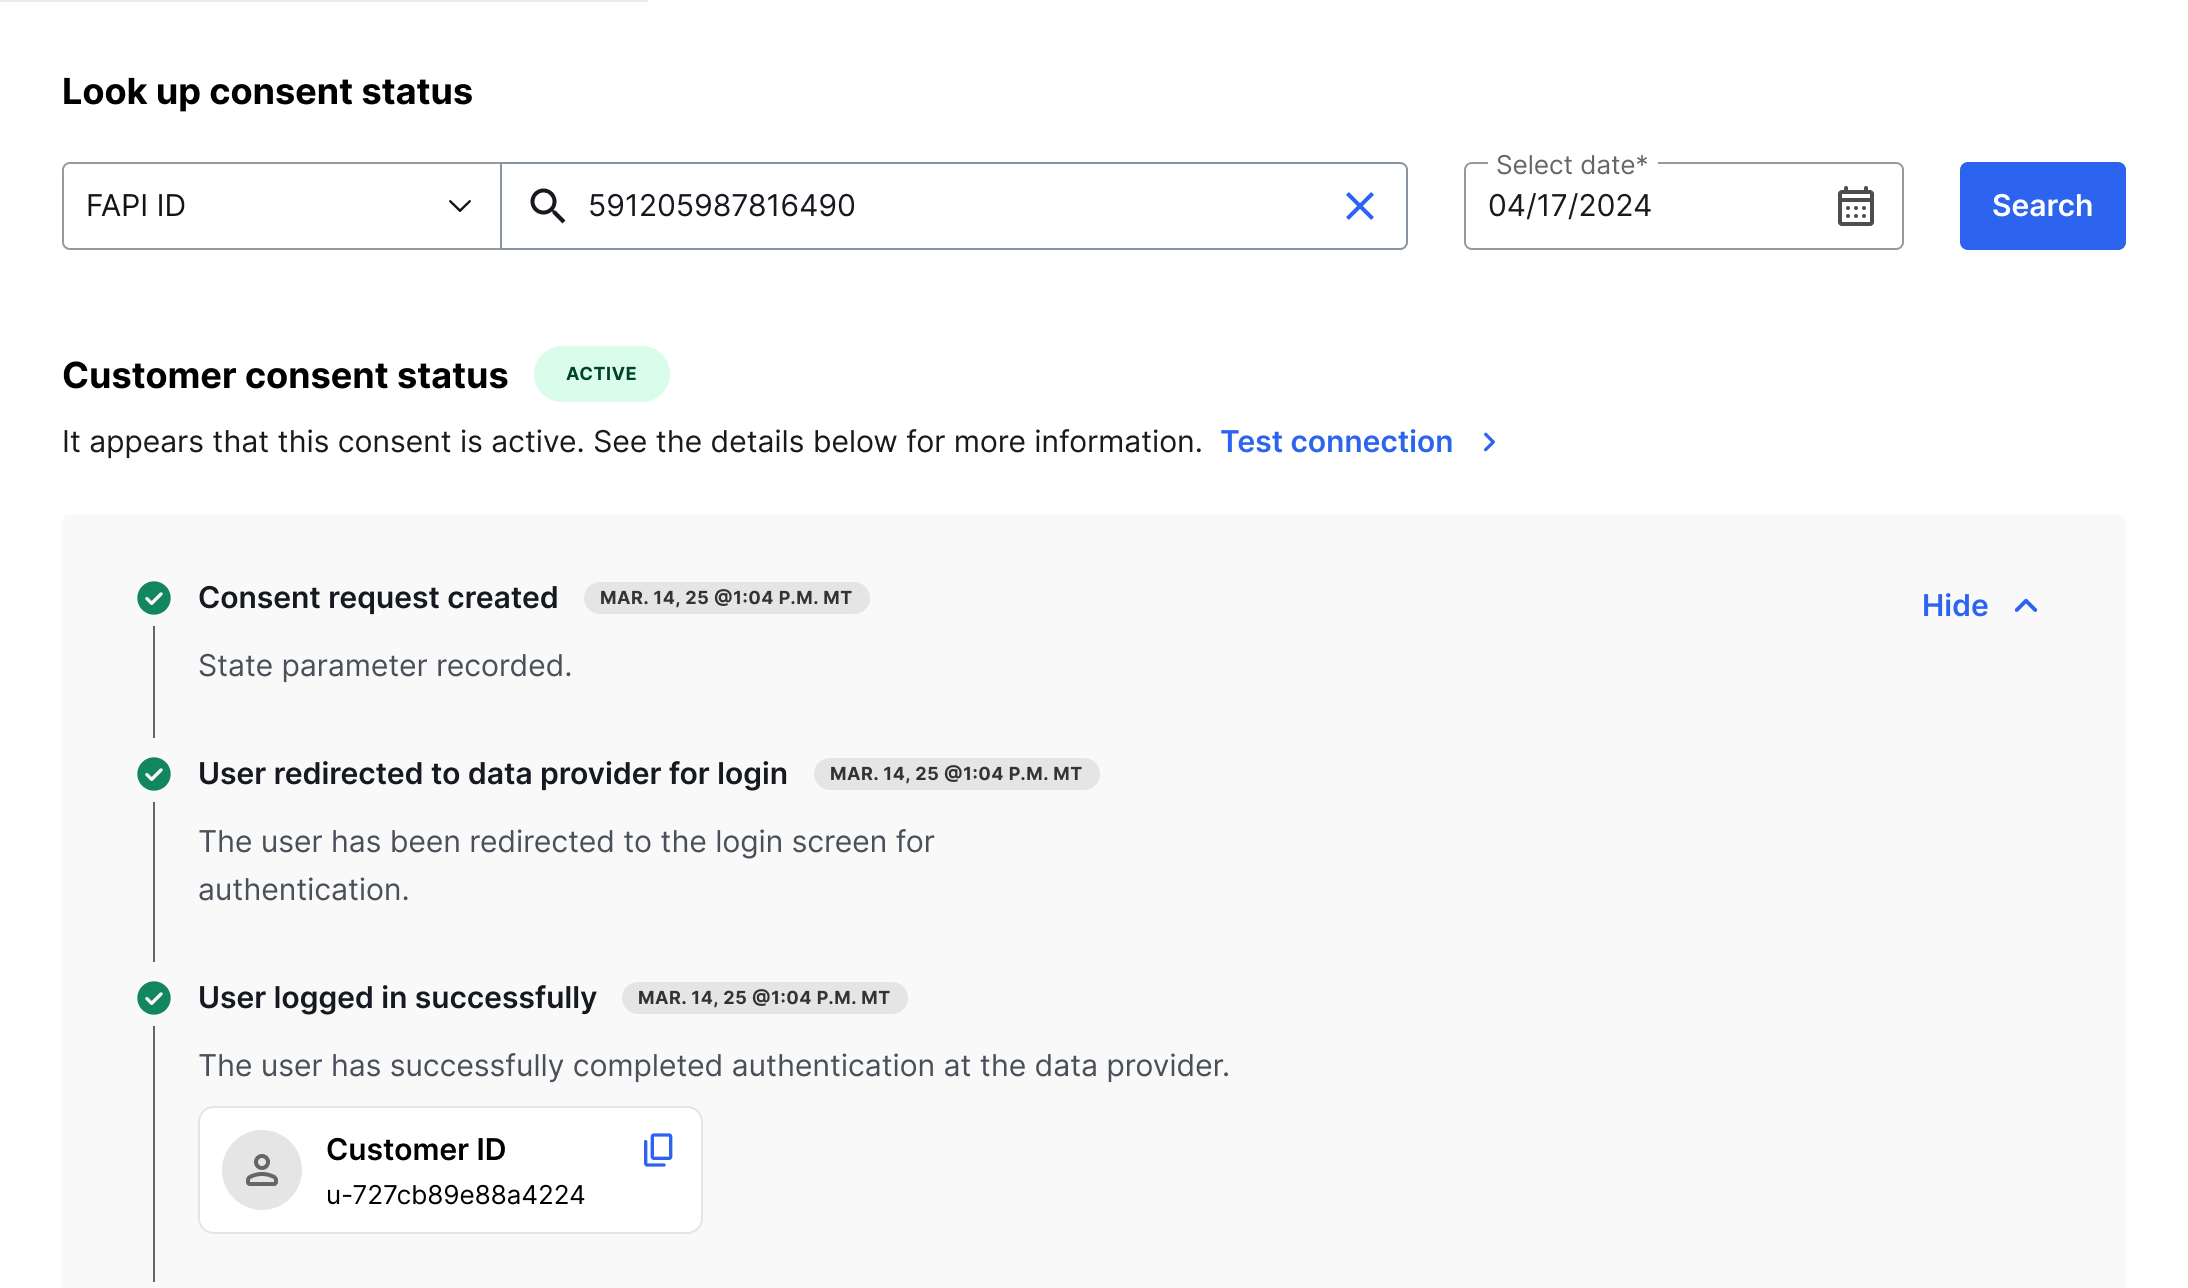This screenshot has width=2188, height=1288.
Task: Click checkmark beside User logged in successfully
Action: [154, 998]
